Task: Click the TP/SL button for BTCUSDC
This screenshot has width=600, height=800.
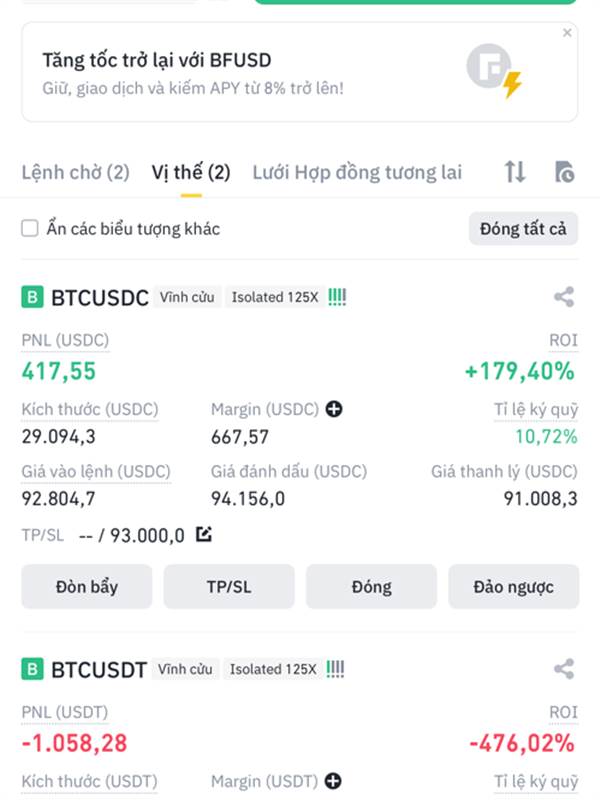Action: [229, 587]
